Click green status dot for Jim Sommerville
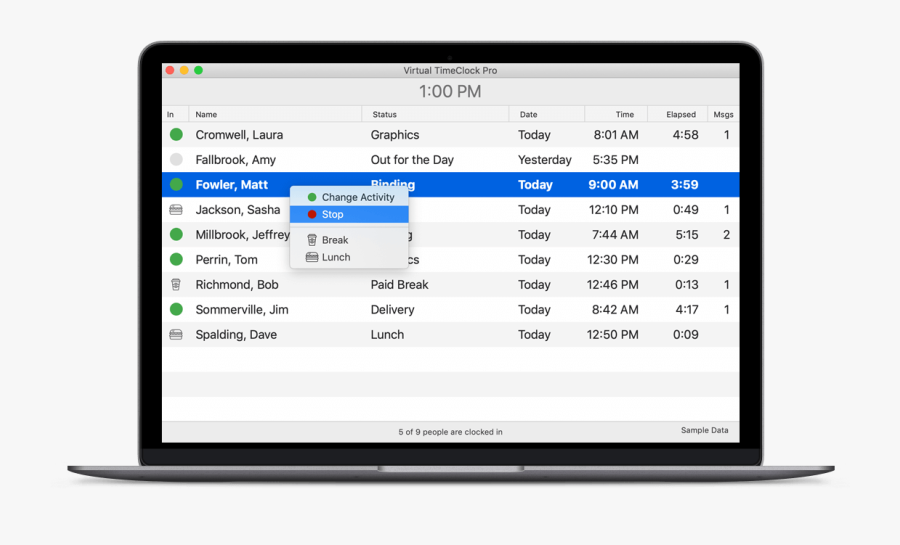900x545 pixels. (176, 310)
